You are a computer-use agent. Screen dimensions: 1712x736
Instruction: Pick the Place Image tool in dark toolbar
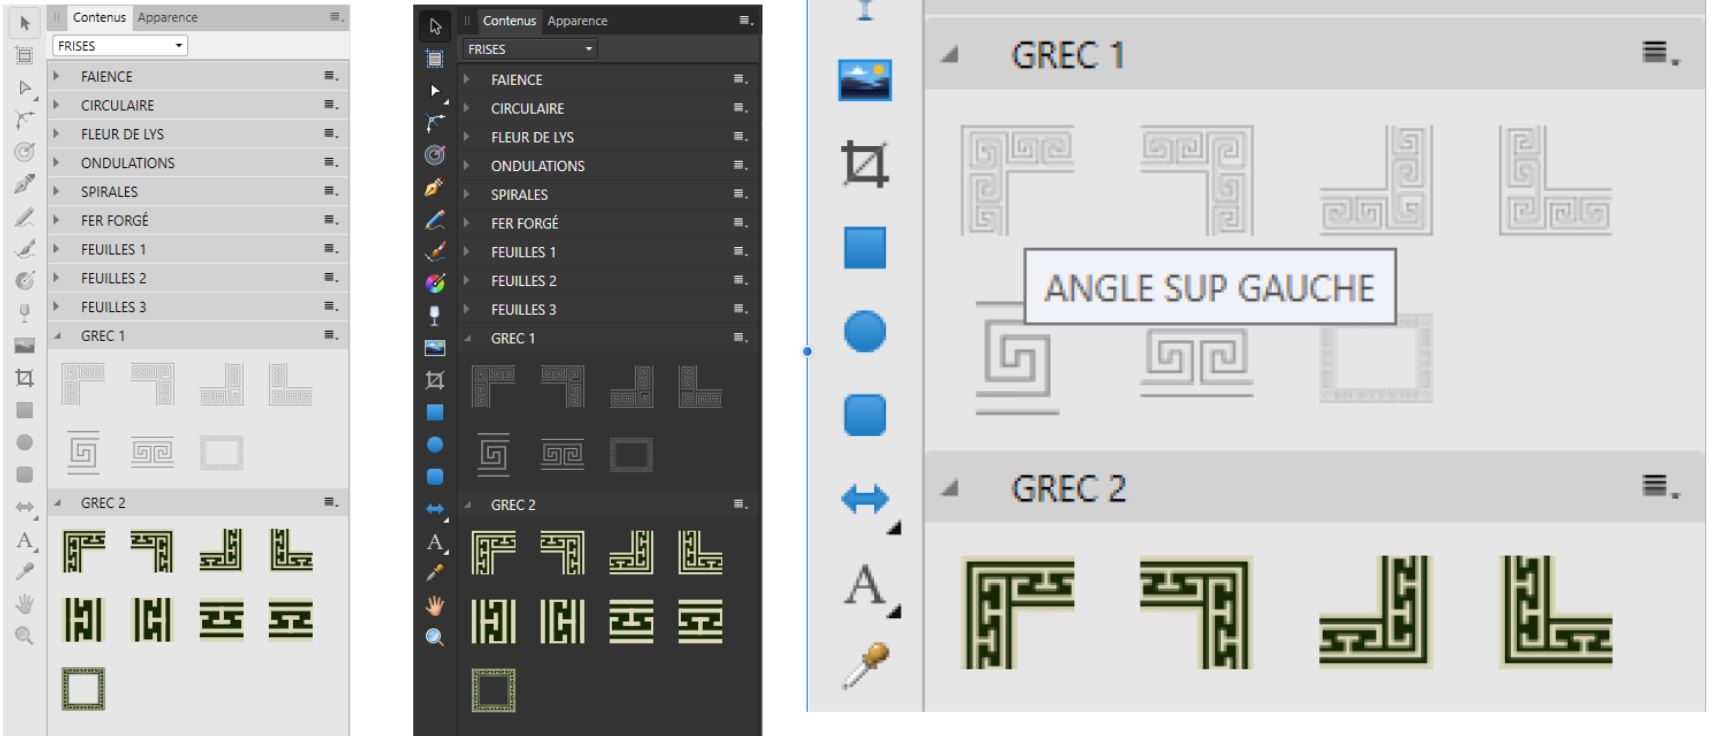click(435, 348)
